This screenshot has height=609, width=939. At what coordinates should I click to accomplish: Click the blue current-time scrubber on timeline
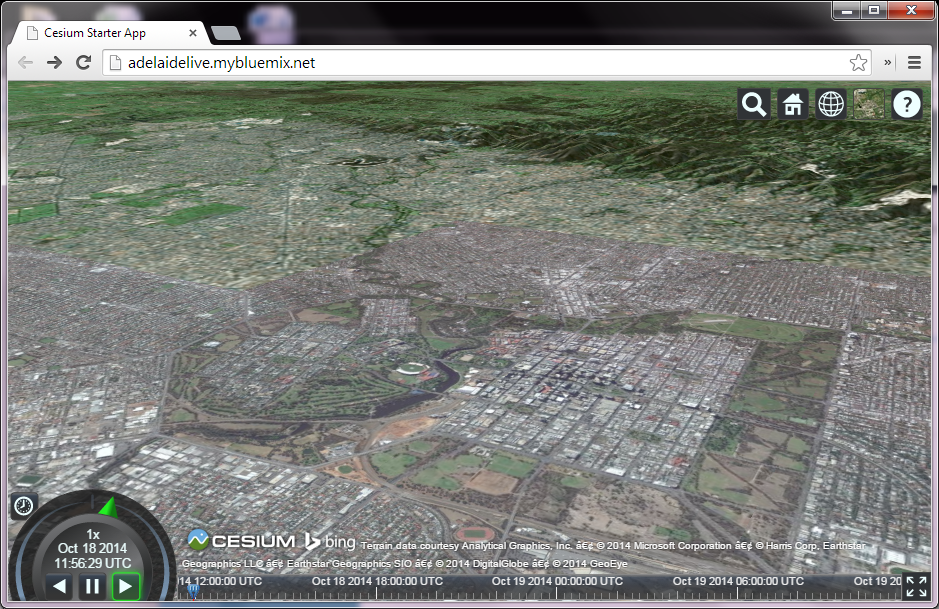[193, 590]
